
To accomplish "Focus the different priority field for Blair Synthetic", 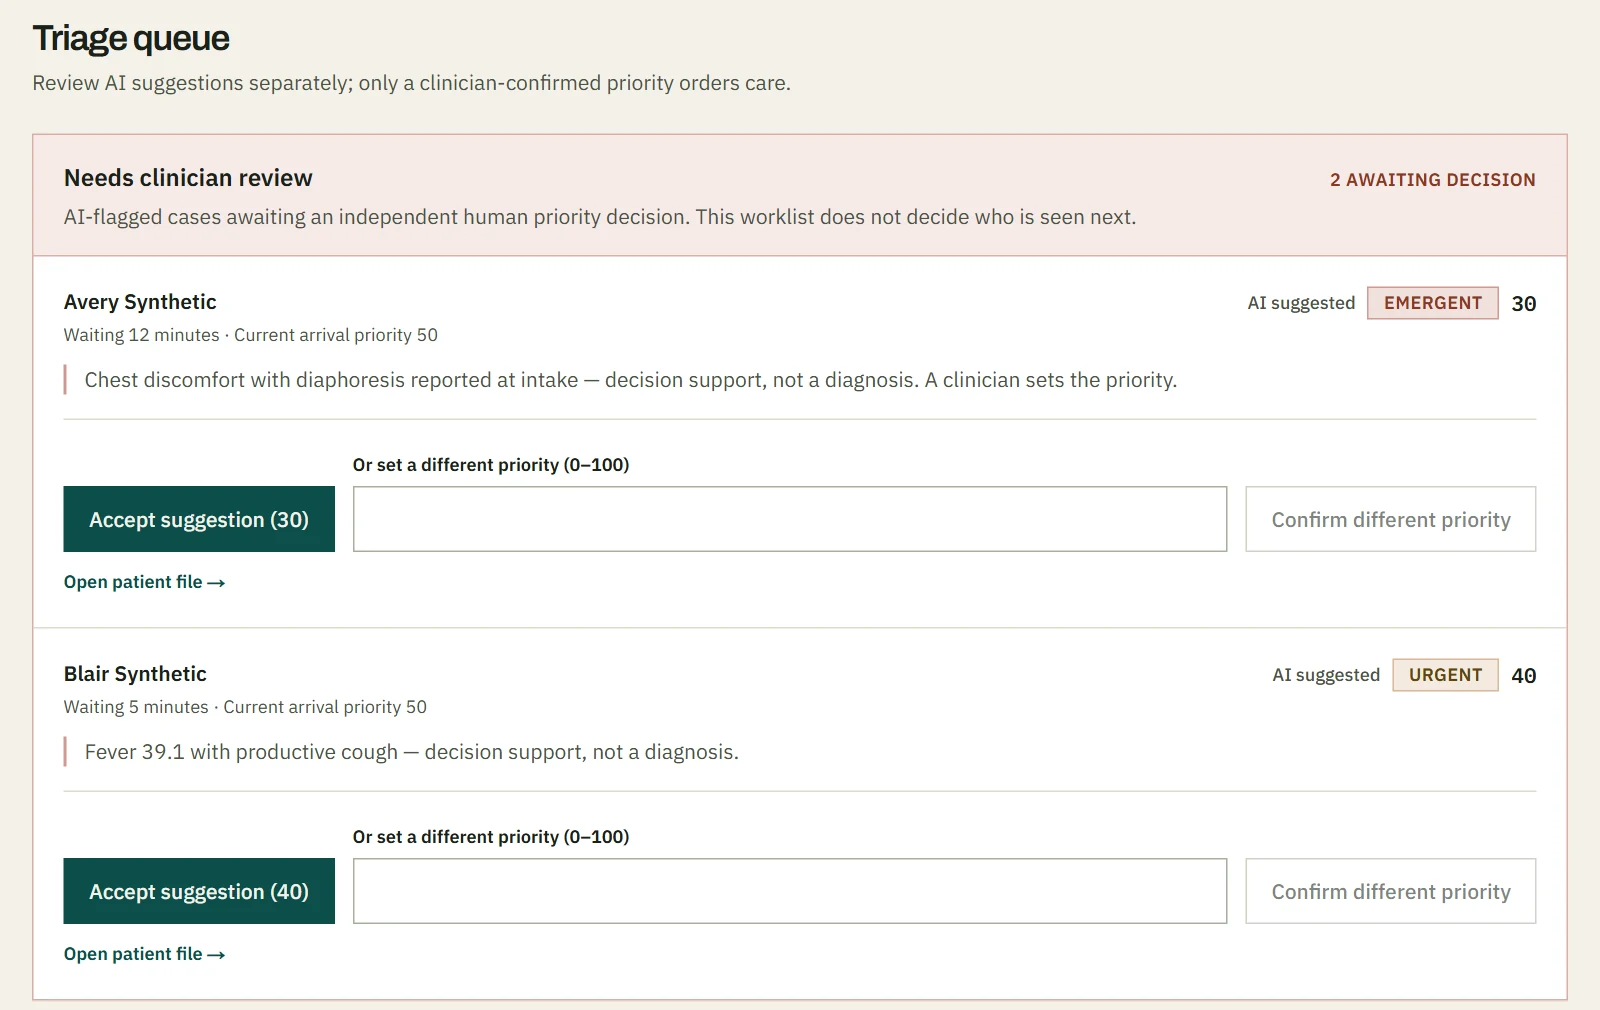I will (x=790, y=891).
